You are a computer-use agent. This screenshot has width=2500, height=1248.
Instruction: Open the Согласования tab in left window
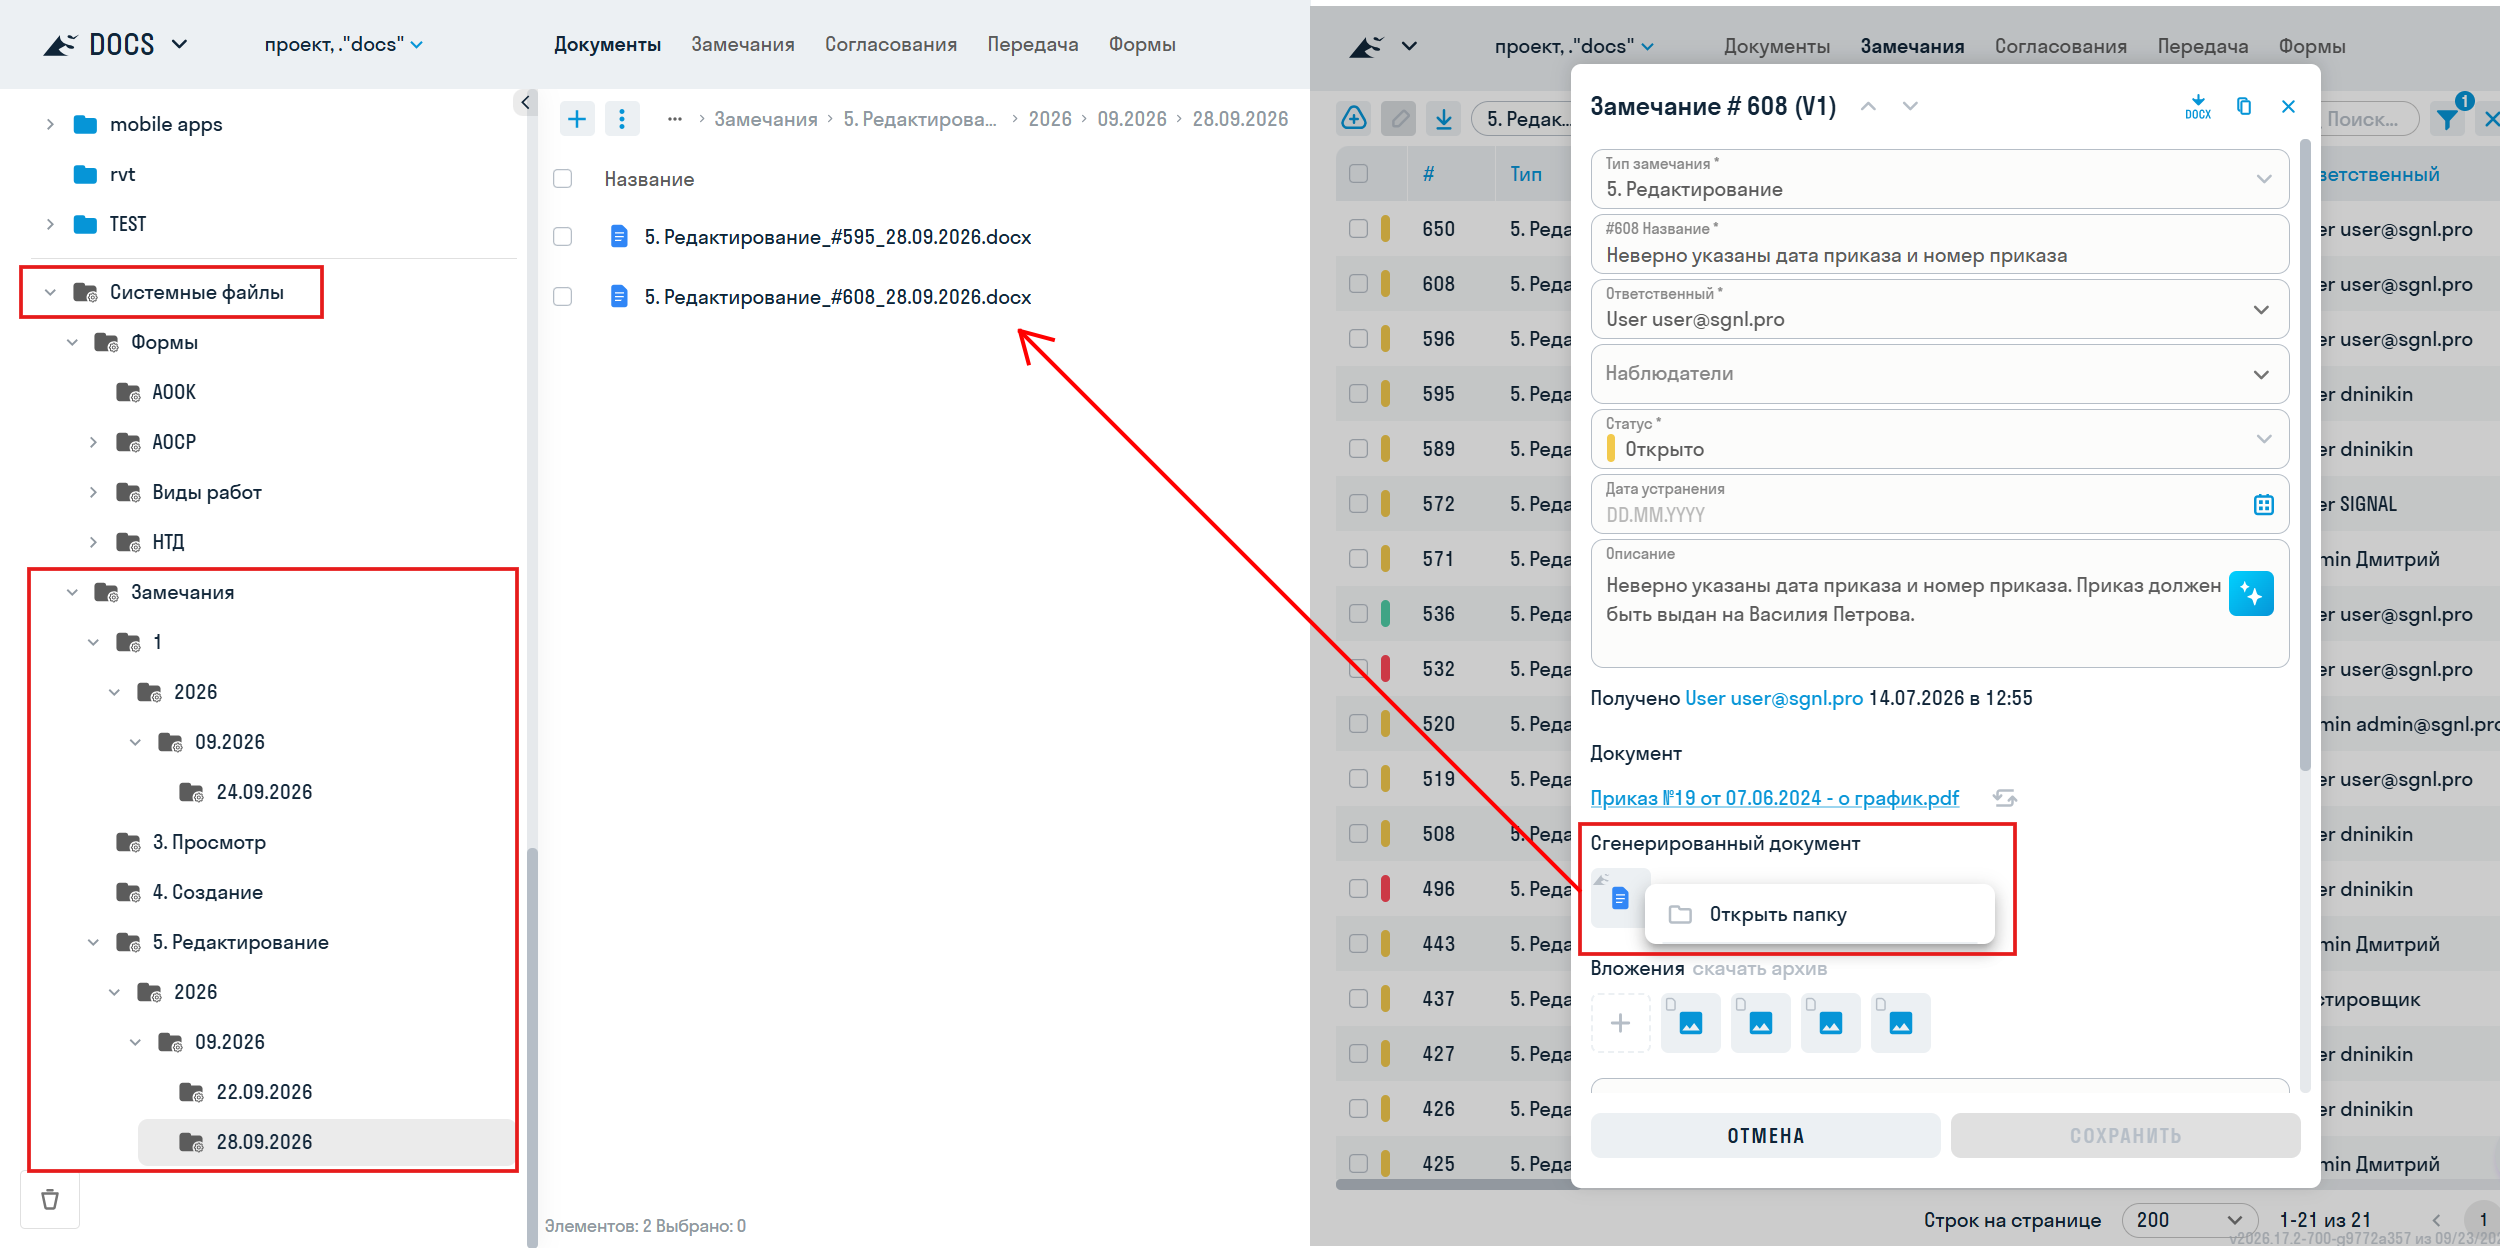(890, 45)
